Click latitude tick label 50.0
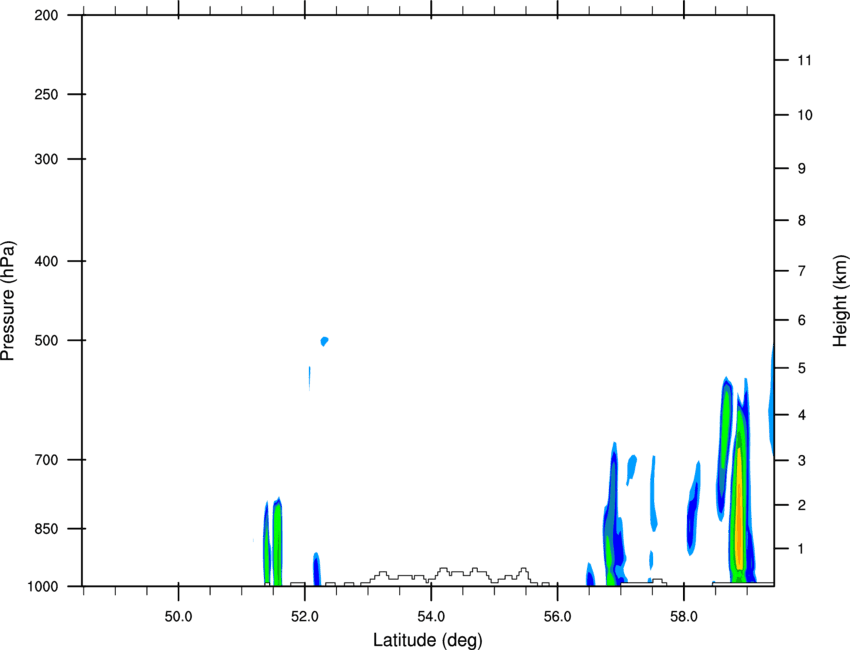This screenshot has width=850, height=650. pyautogui.click(x=178, y=617)
